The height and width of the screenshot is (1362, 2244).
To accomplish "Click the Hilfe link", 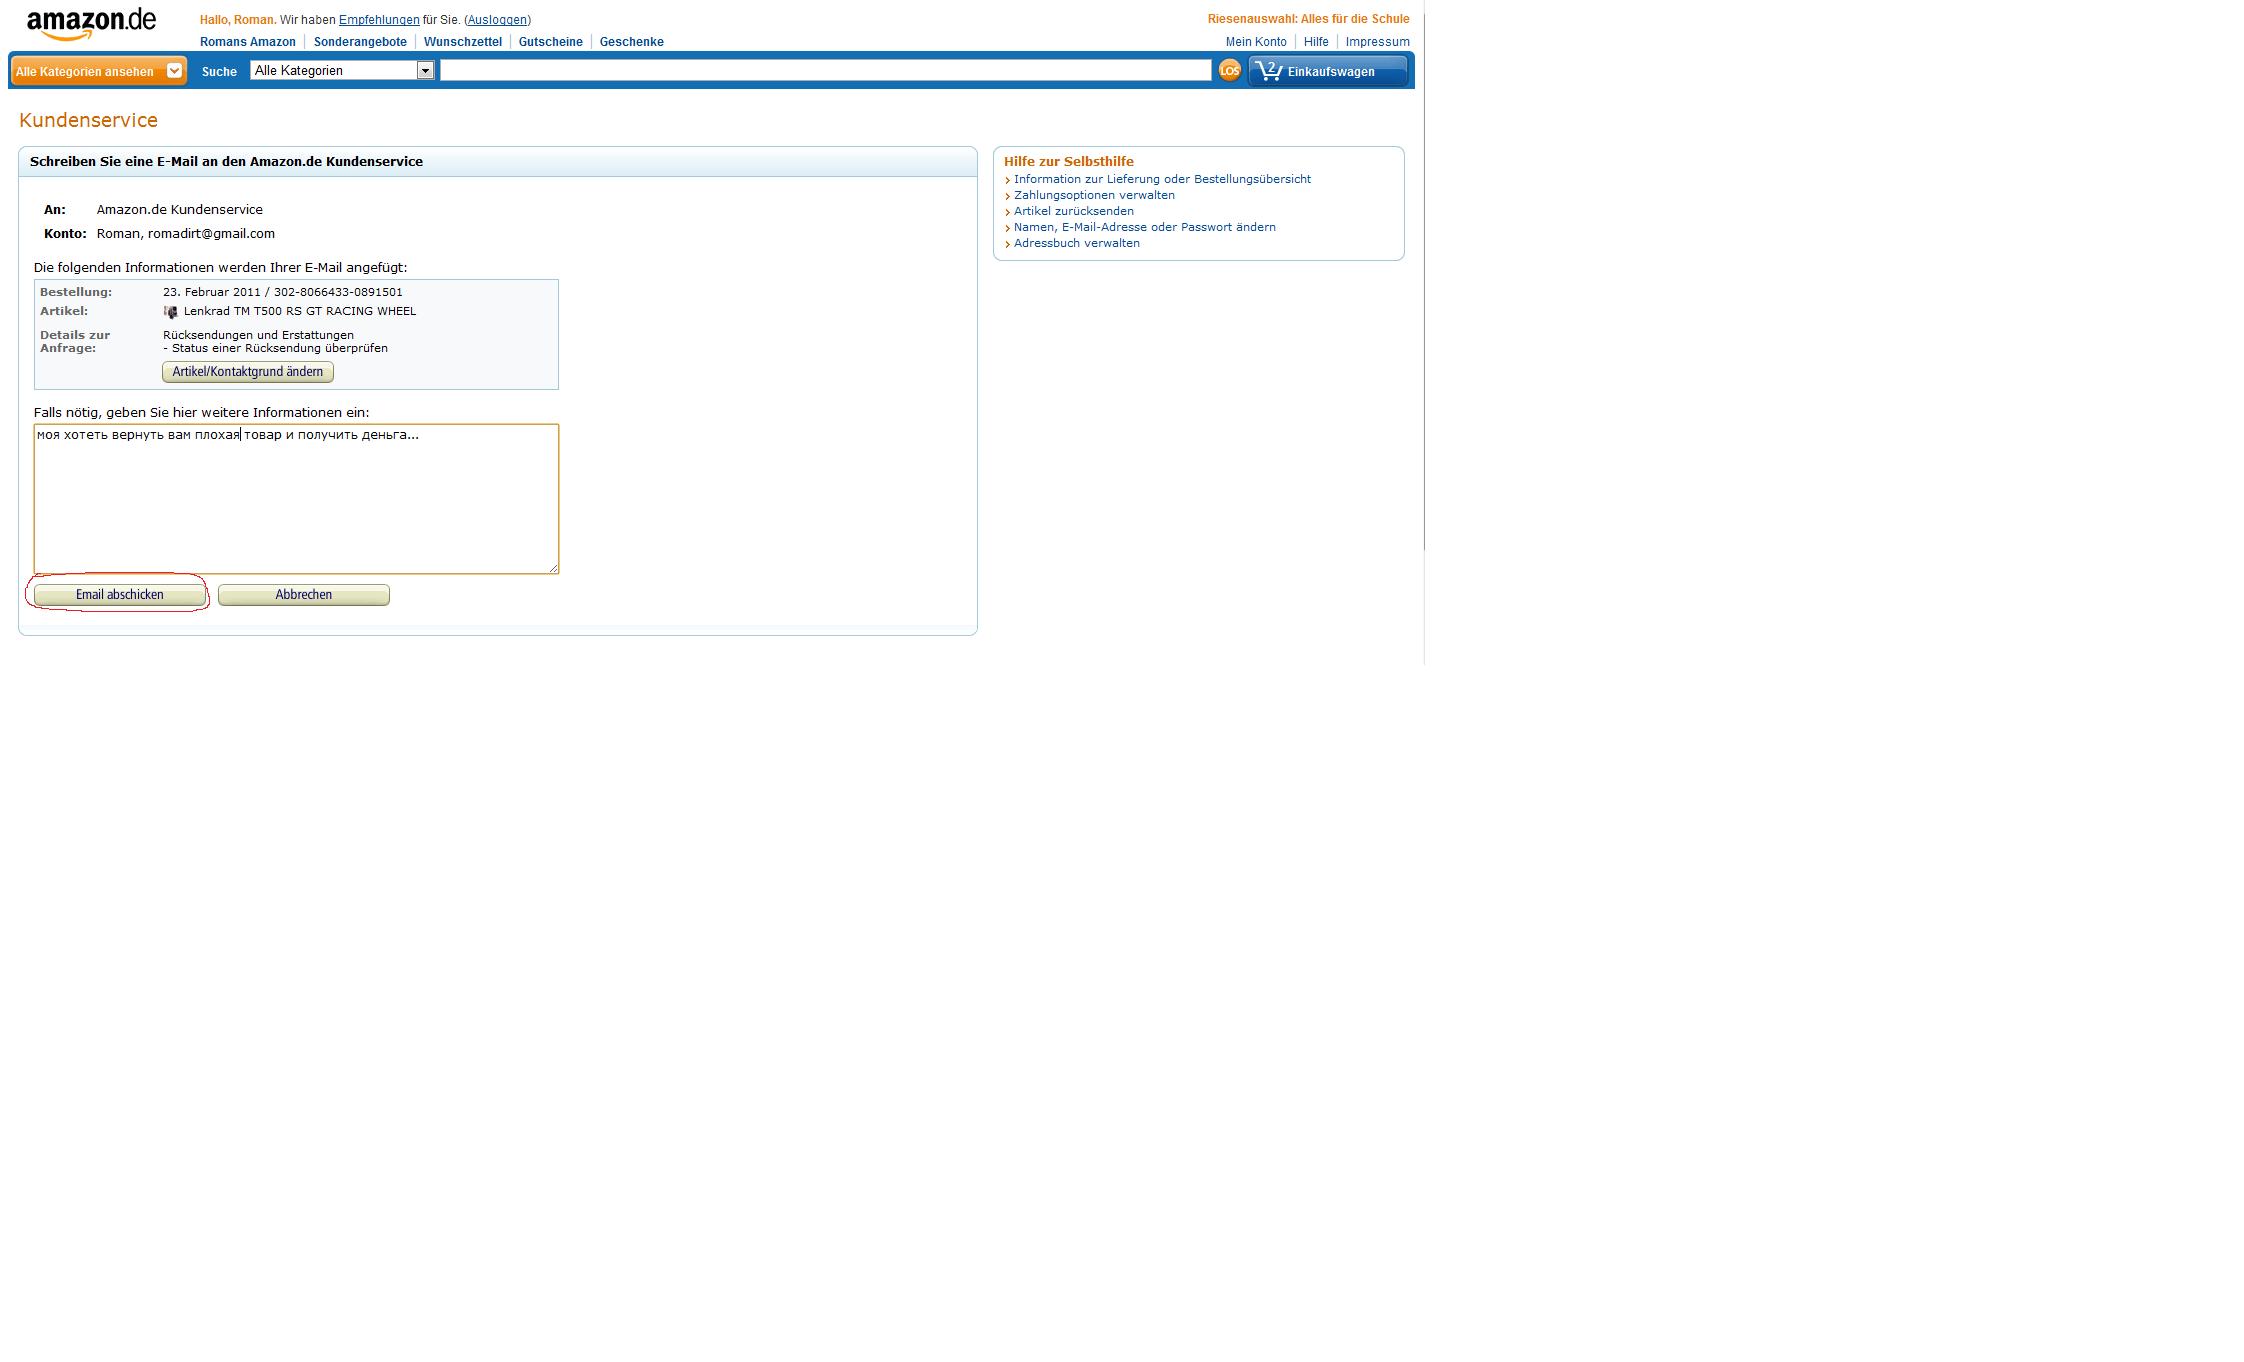I will point(1316,42).
